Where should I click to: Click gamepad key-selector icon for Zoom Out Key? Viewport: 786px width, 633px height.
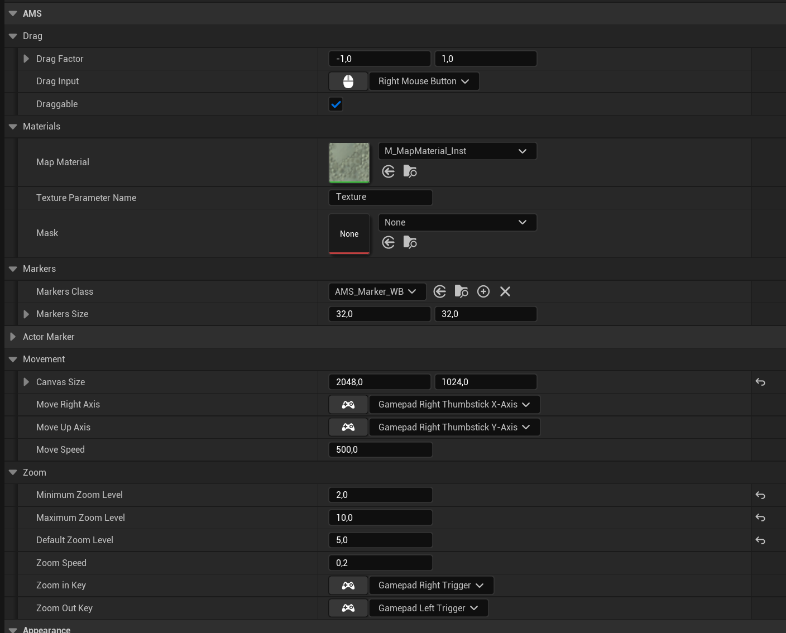coord(348,608)
